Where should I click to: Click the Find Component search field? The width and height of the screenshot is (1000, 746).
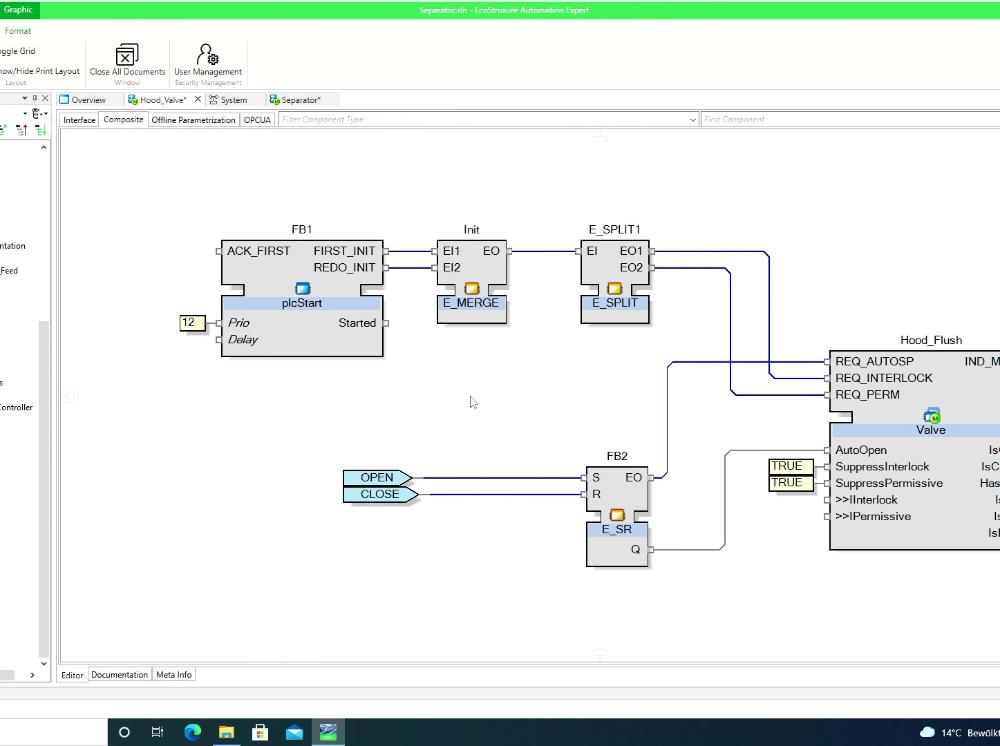point(849,120)
